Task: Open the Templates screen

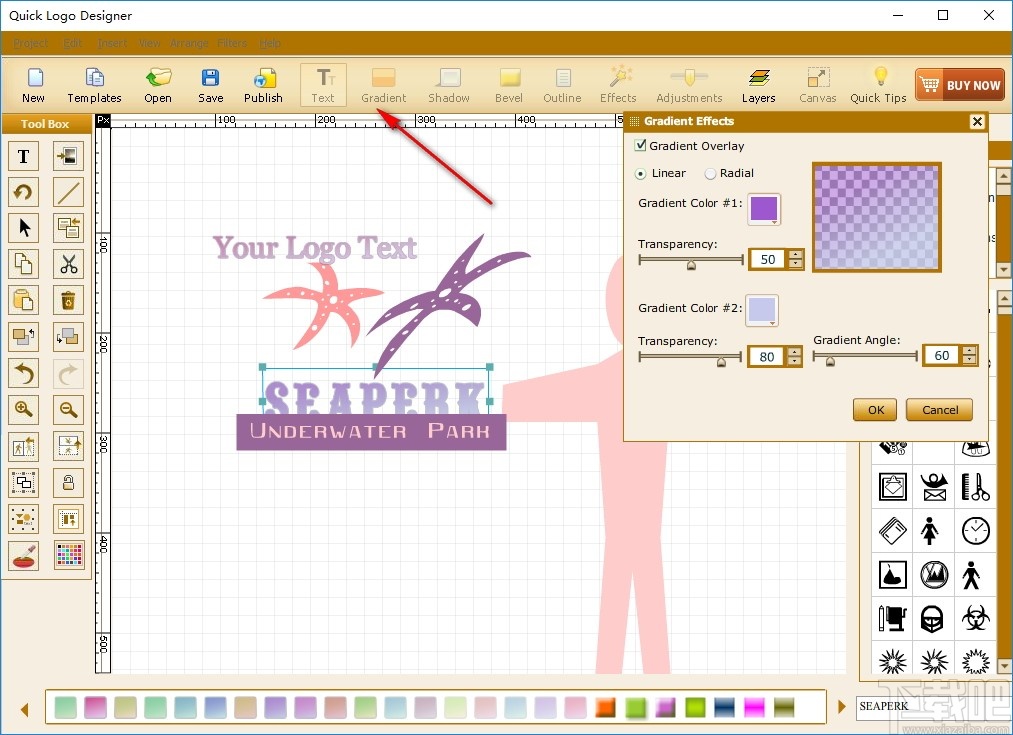Action: click(x=94, y=85)
